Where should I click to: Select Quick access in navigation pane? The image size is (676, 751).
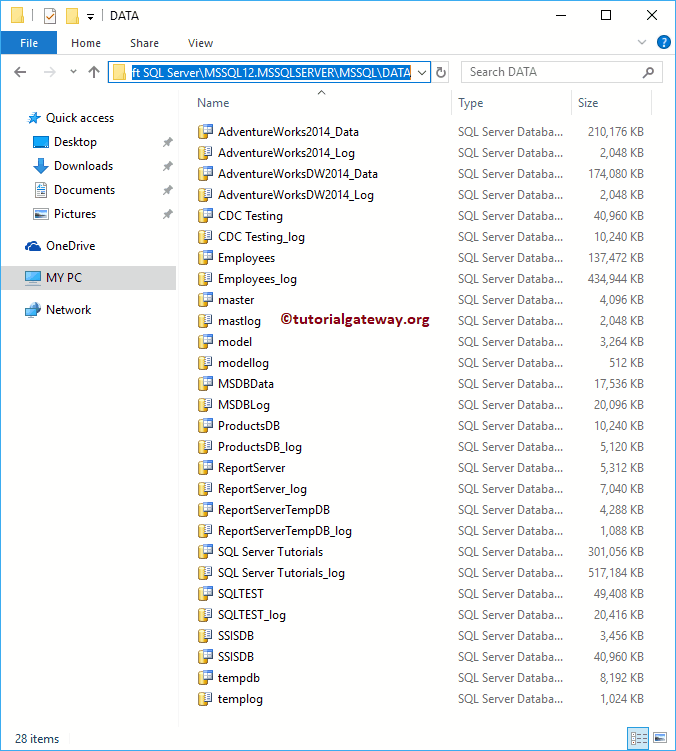point(80,118)
